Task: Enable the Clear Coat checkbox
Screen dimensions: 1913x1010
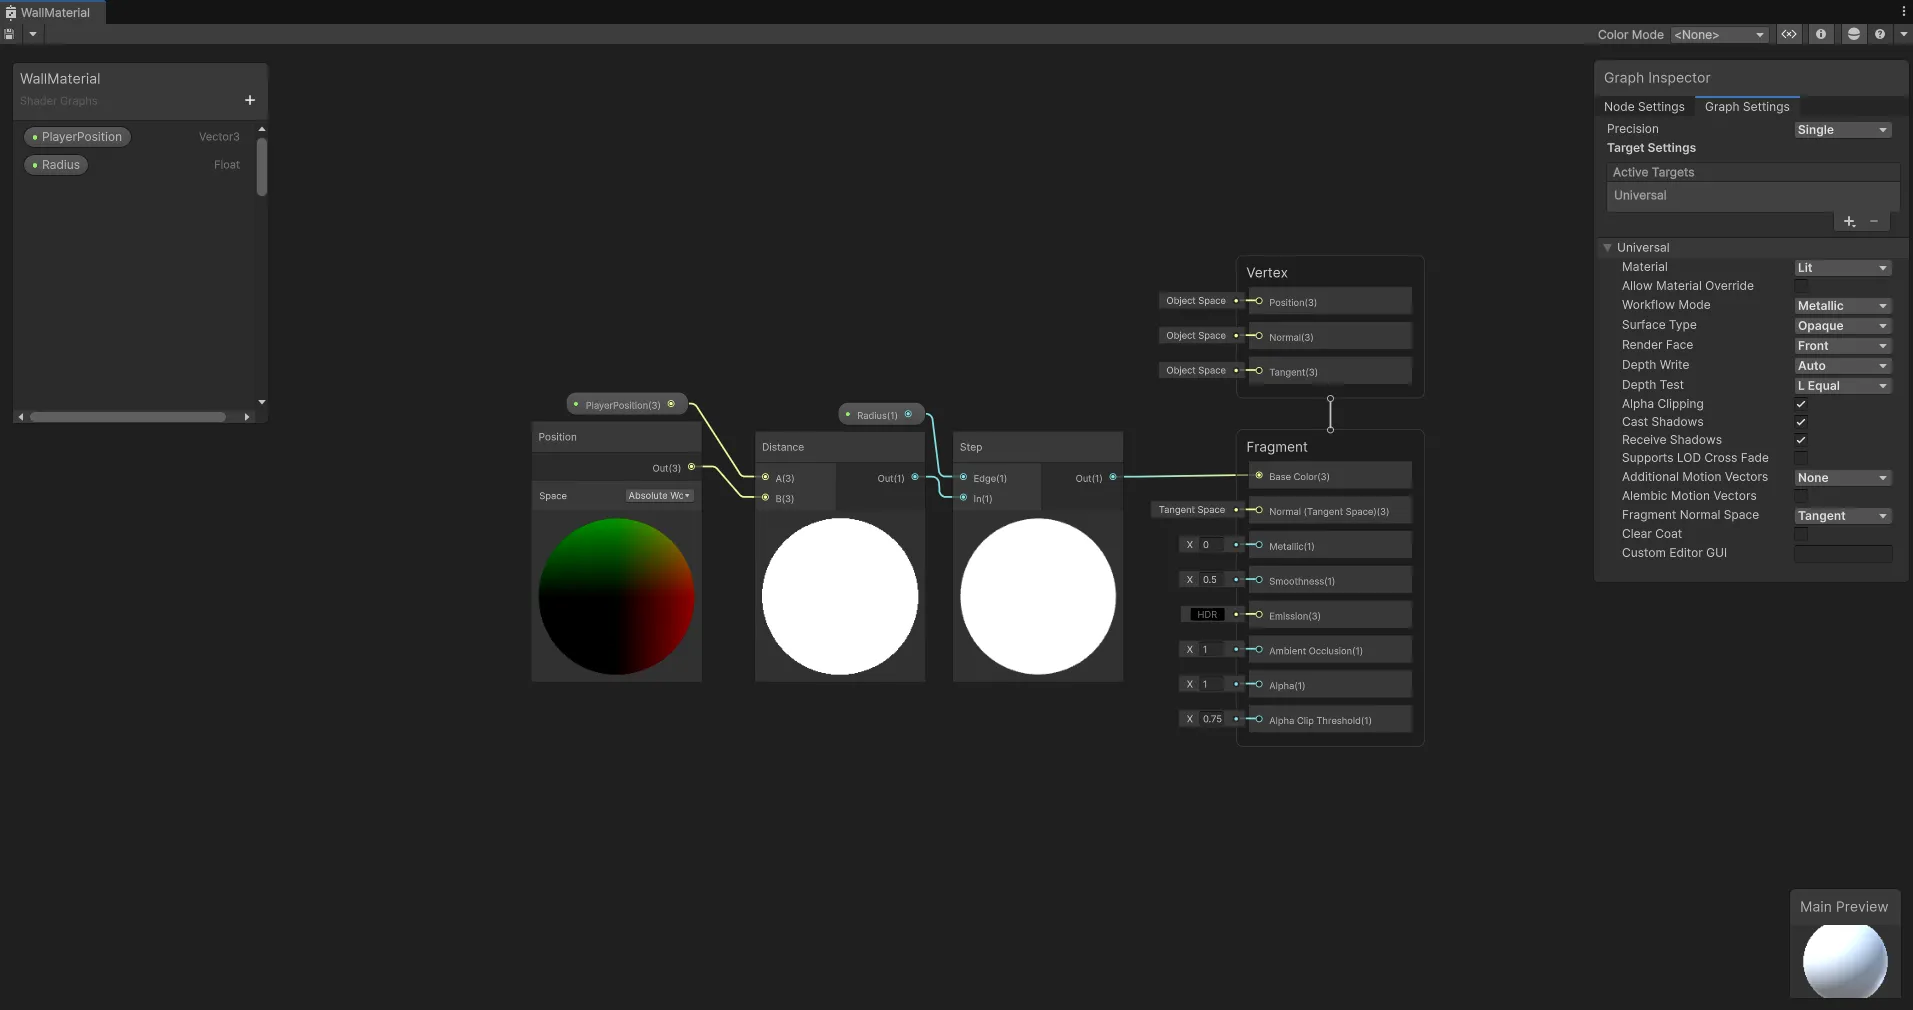Action: pos(1801,534)
